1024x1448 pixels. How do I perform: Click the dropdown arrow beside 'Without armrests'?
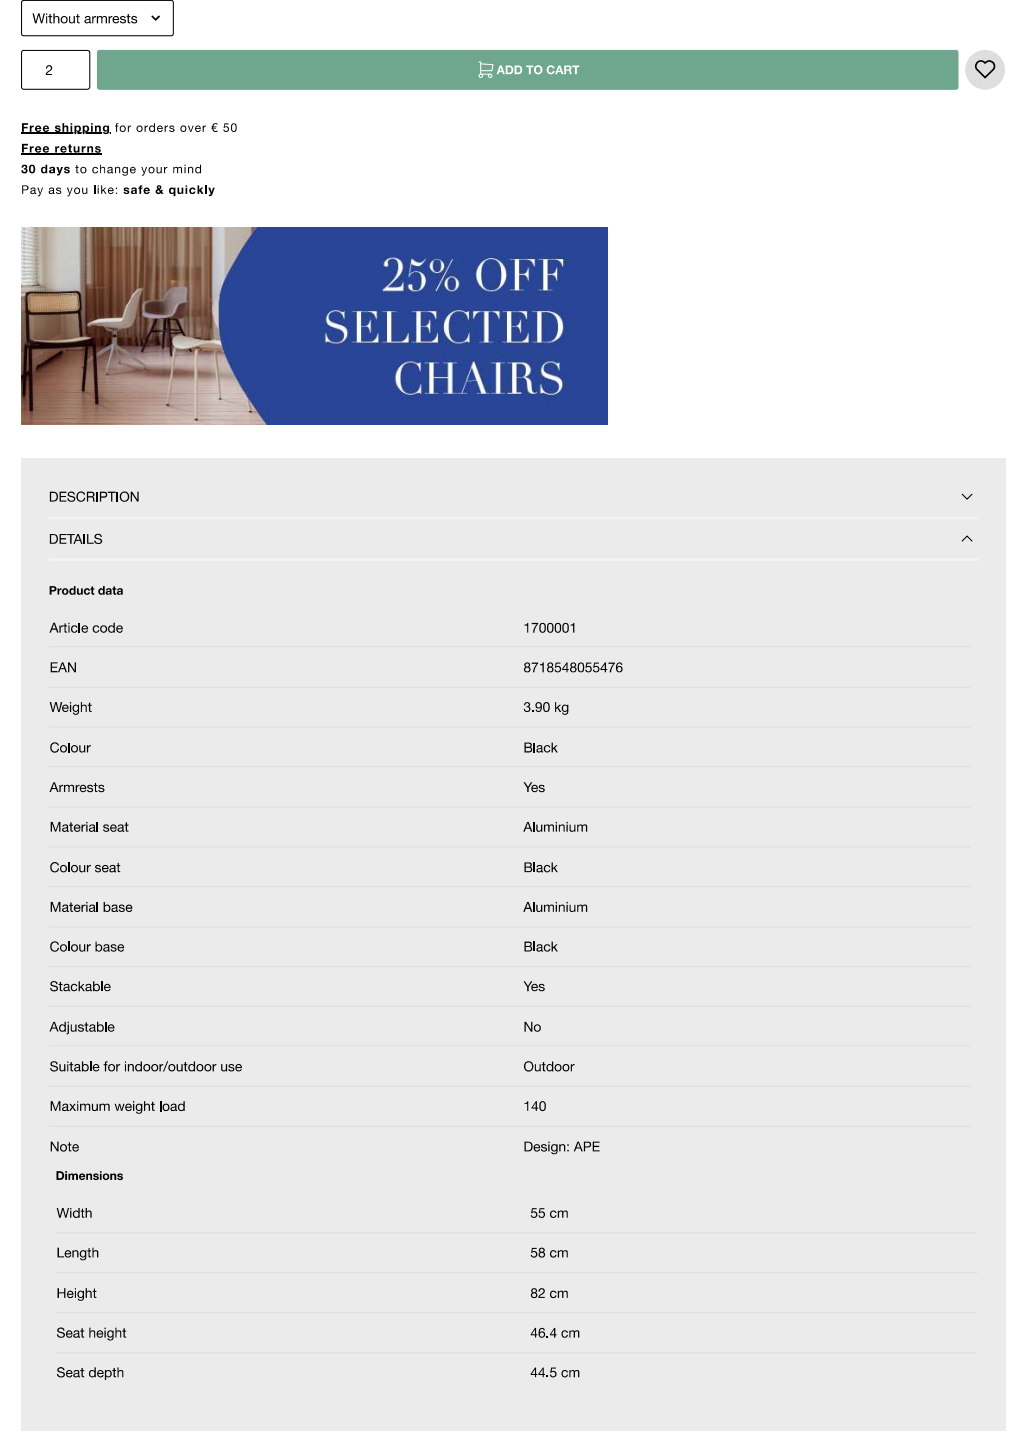click(x=156, y=18)
